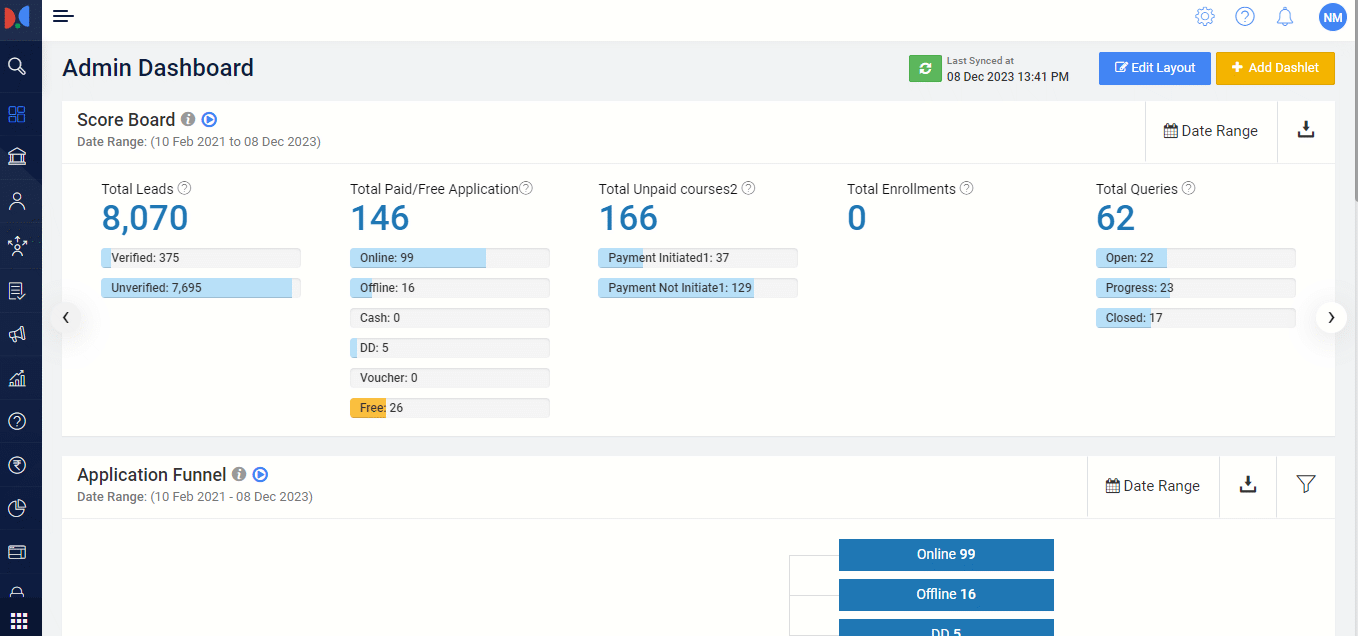Toggle the hamburger menu at top
The width and height of the screenshot is (1358, 636).
[63, 16]
